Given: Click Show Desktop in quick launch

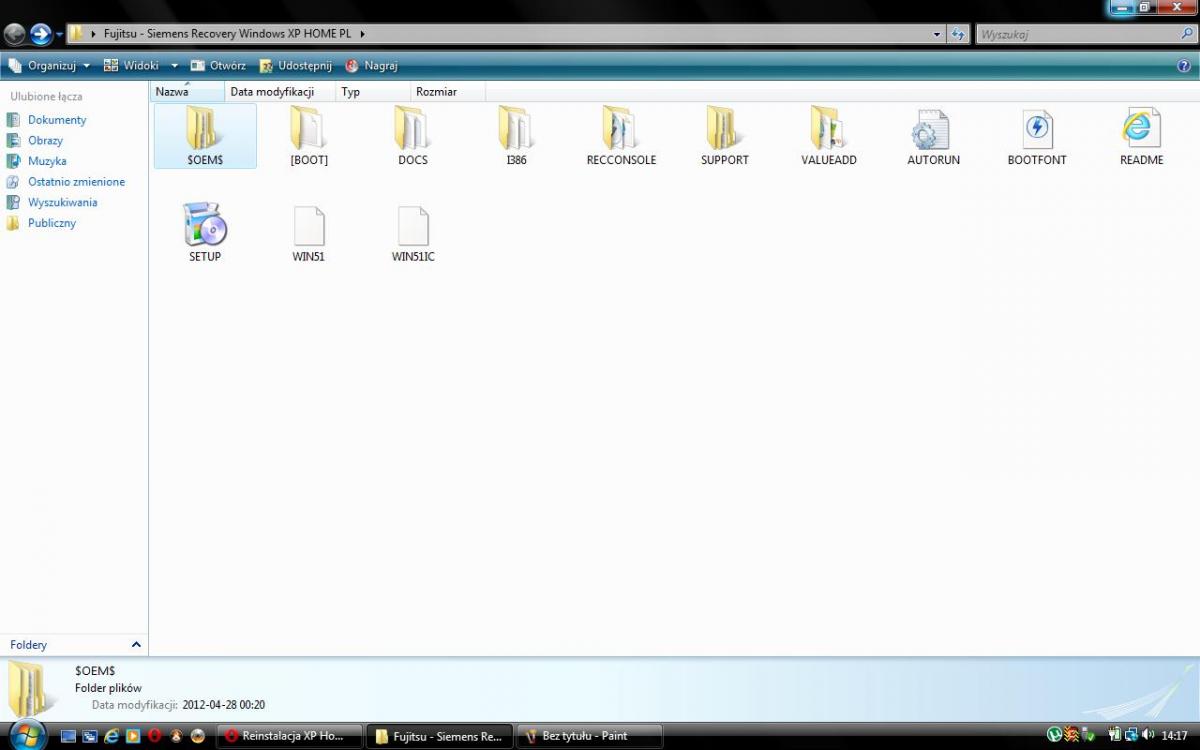Looking at the screenshot, I should [69, 736].
